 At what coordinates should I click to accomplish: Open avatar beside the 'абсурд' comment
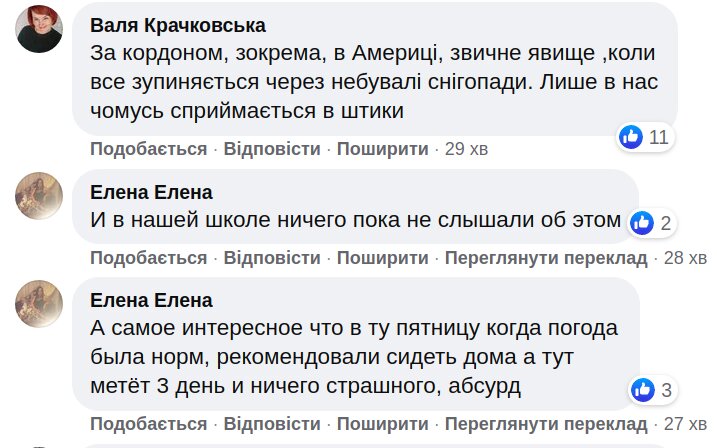(x=40, y=303)
